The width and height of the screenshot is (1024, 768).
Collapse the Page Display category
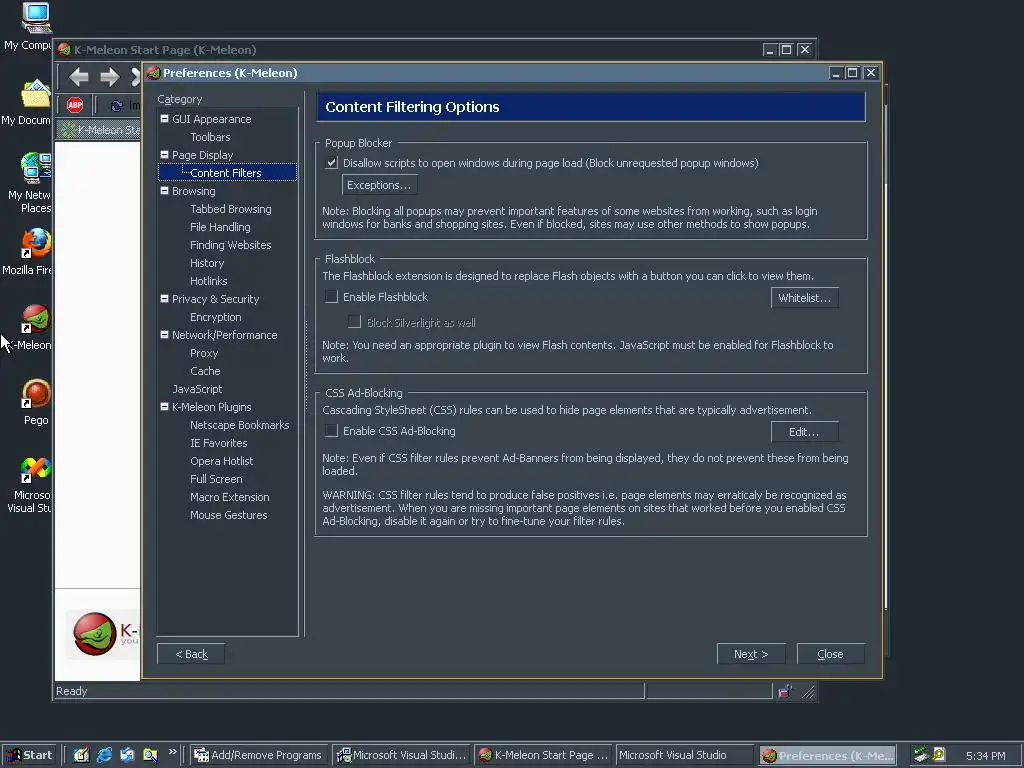[165, 155]
